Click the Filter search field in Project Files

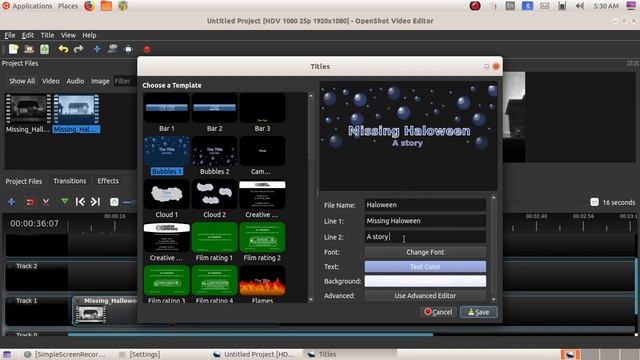pyautogui.click(x=124, y=81)
